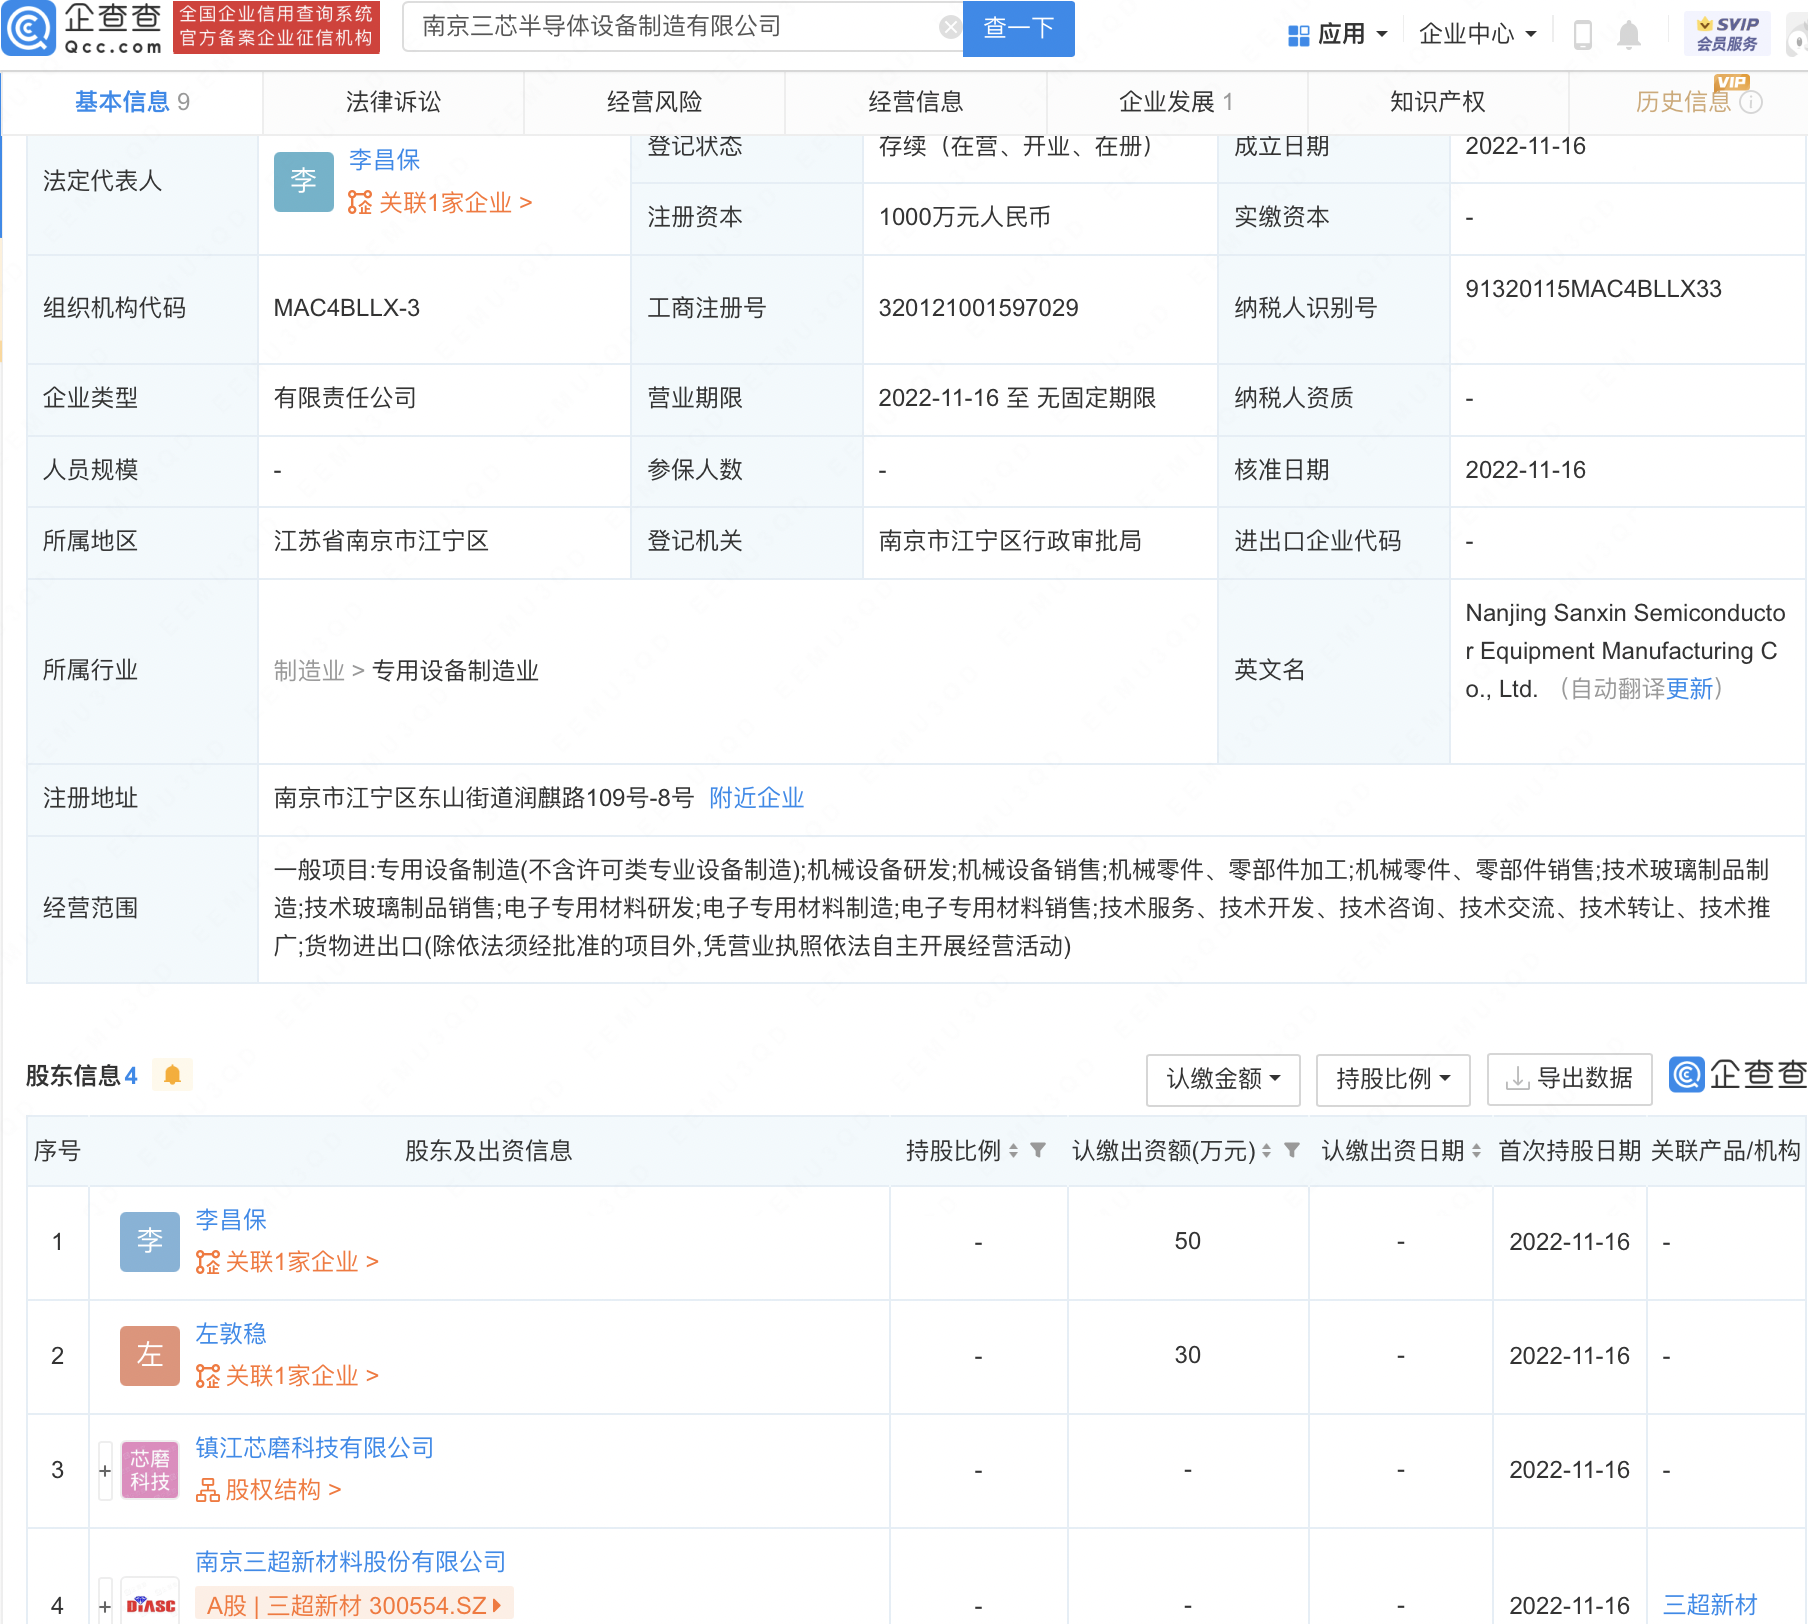Image resolution: width=1808 pixels, height=1624 pixels.
Task: Click the 左 avatar in shareholder row 2
Action: pyautogui.click(x=150, y=1356)
